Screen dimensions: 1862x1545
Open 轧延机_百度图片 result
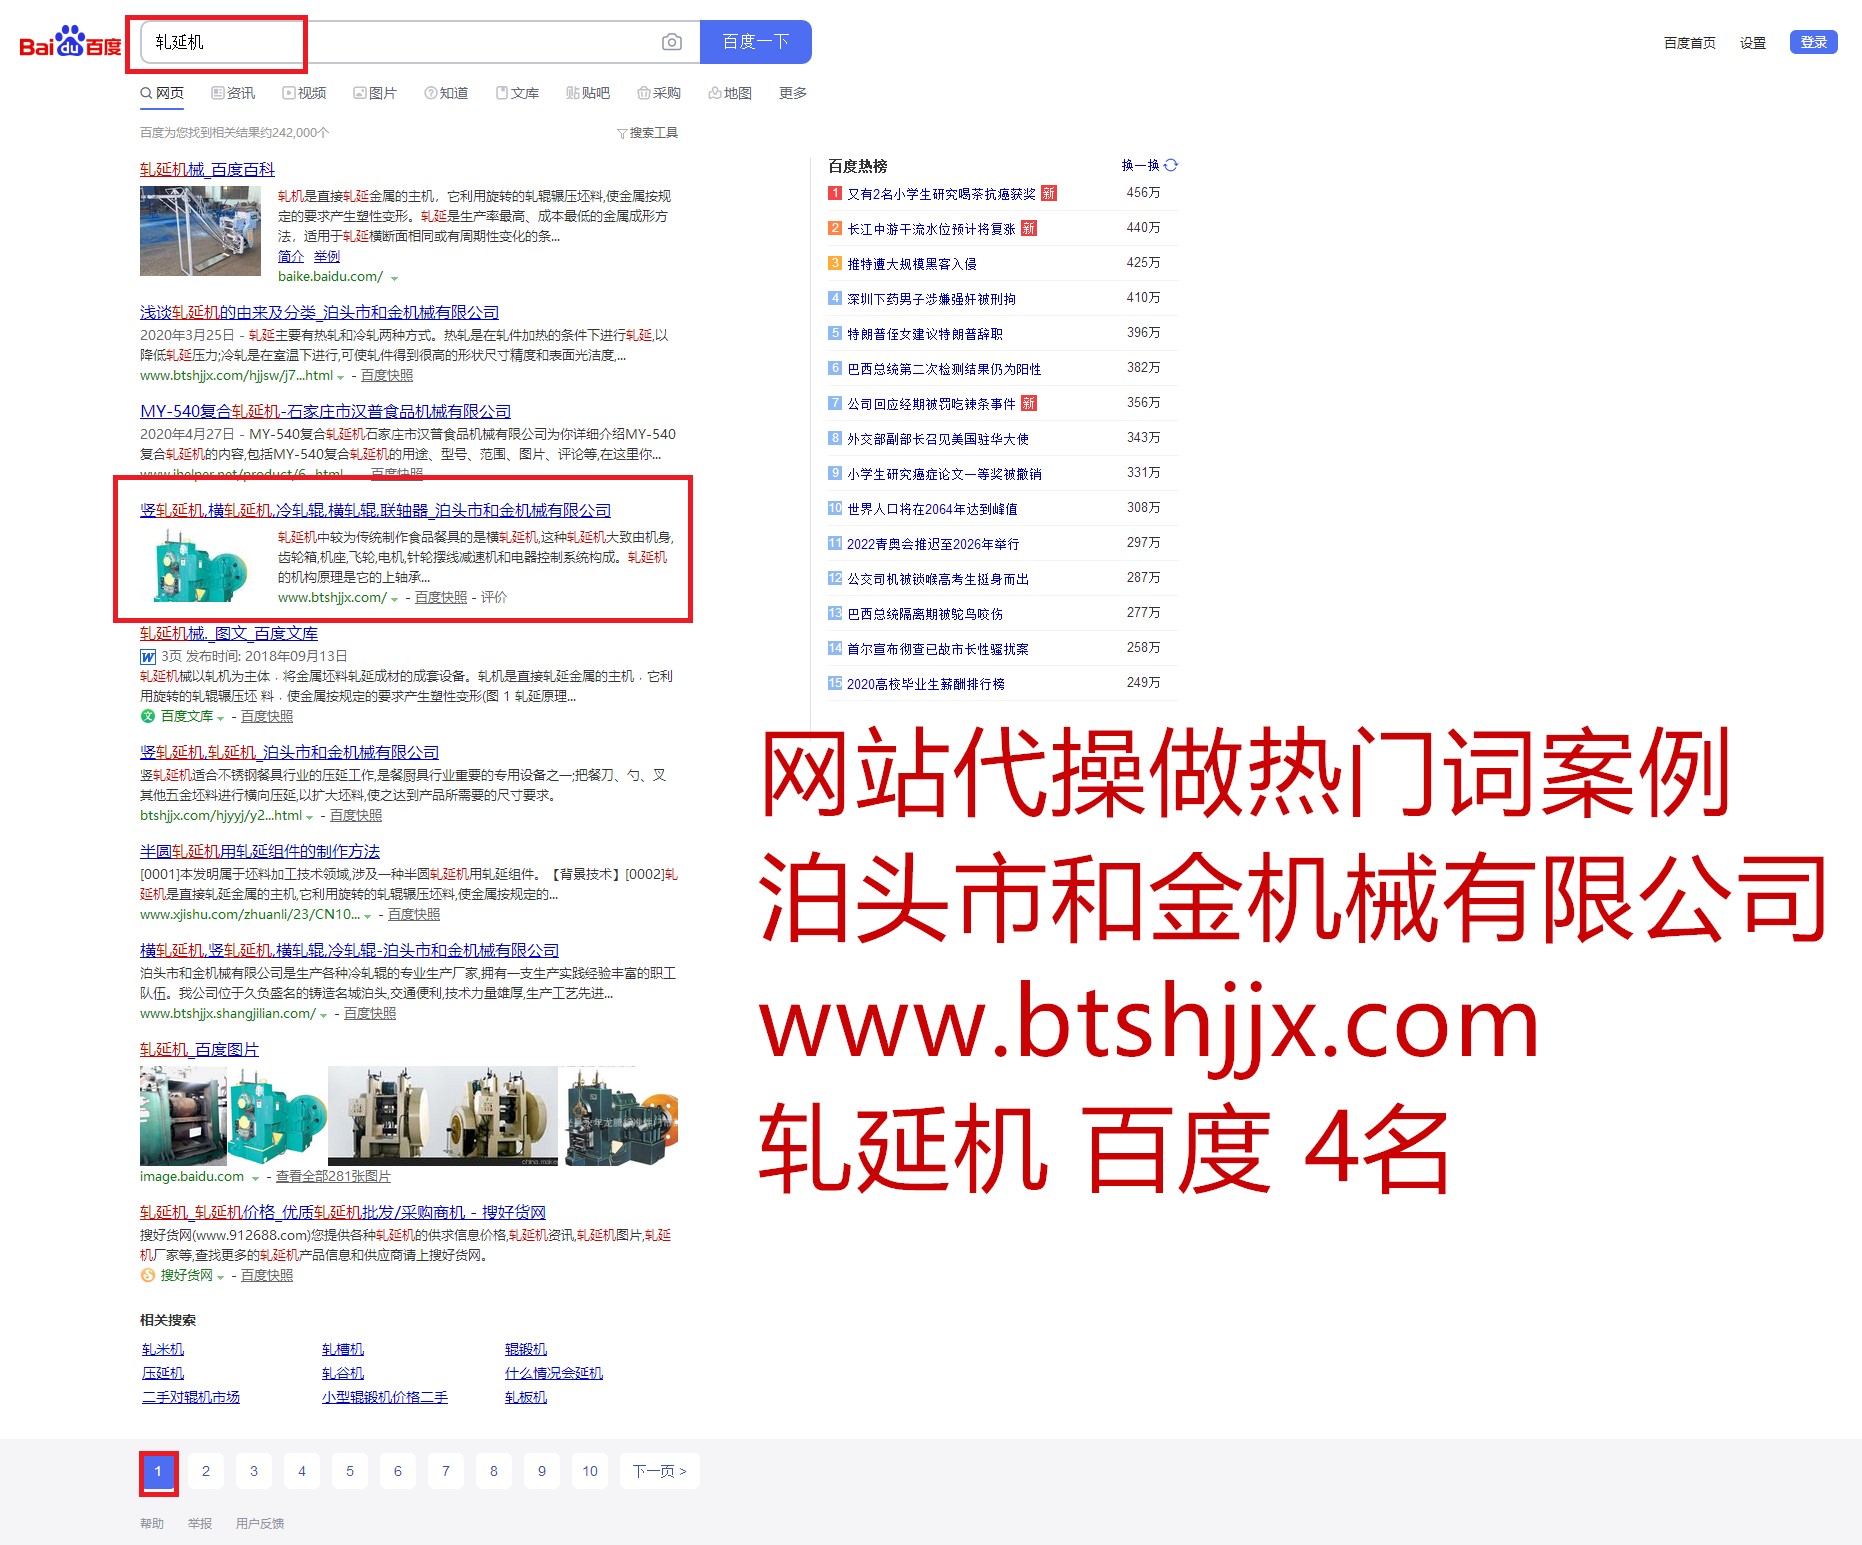(199, 1049)
